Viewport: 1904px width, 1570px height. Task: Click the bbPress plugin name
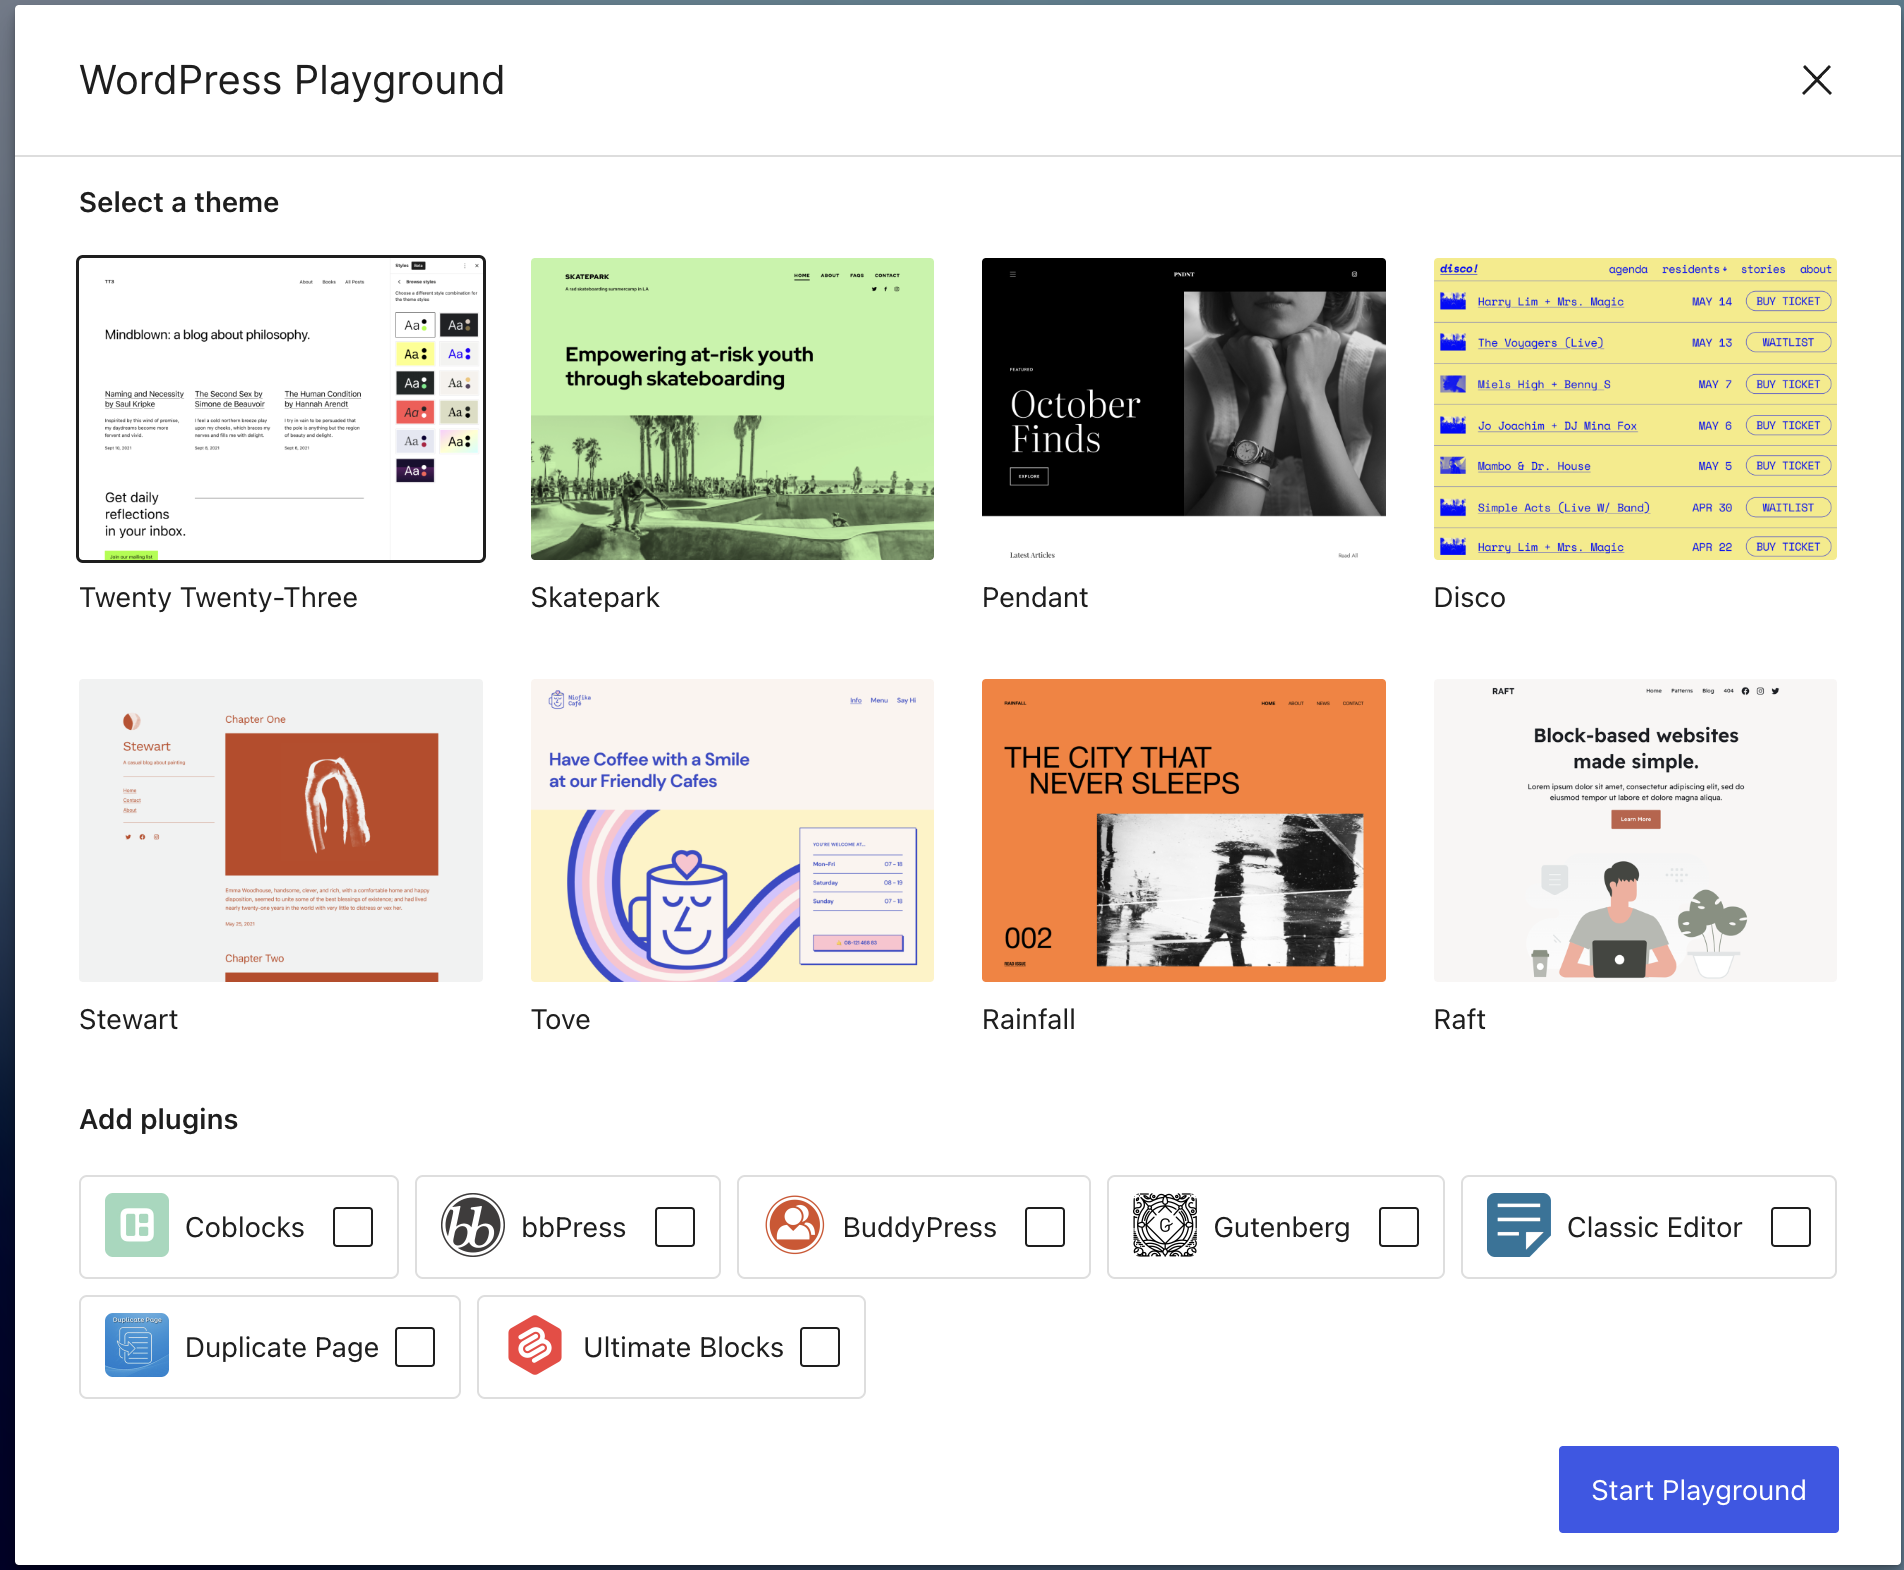pyautogui.click(x=574, y=1227)
